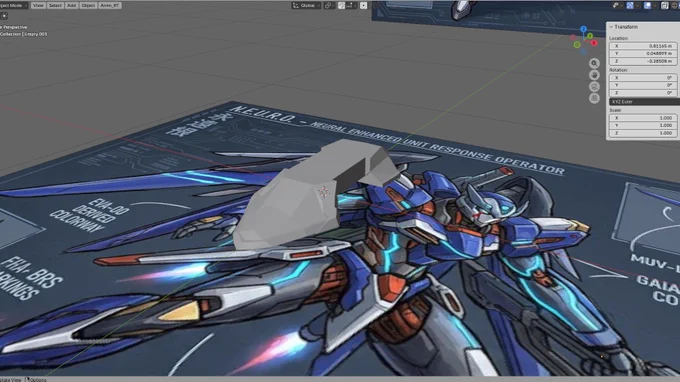This screenshot has width=680, height=382.
Task: Click the Location Y field
Action: point(643,53)
